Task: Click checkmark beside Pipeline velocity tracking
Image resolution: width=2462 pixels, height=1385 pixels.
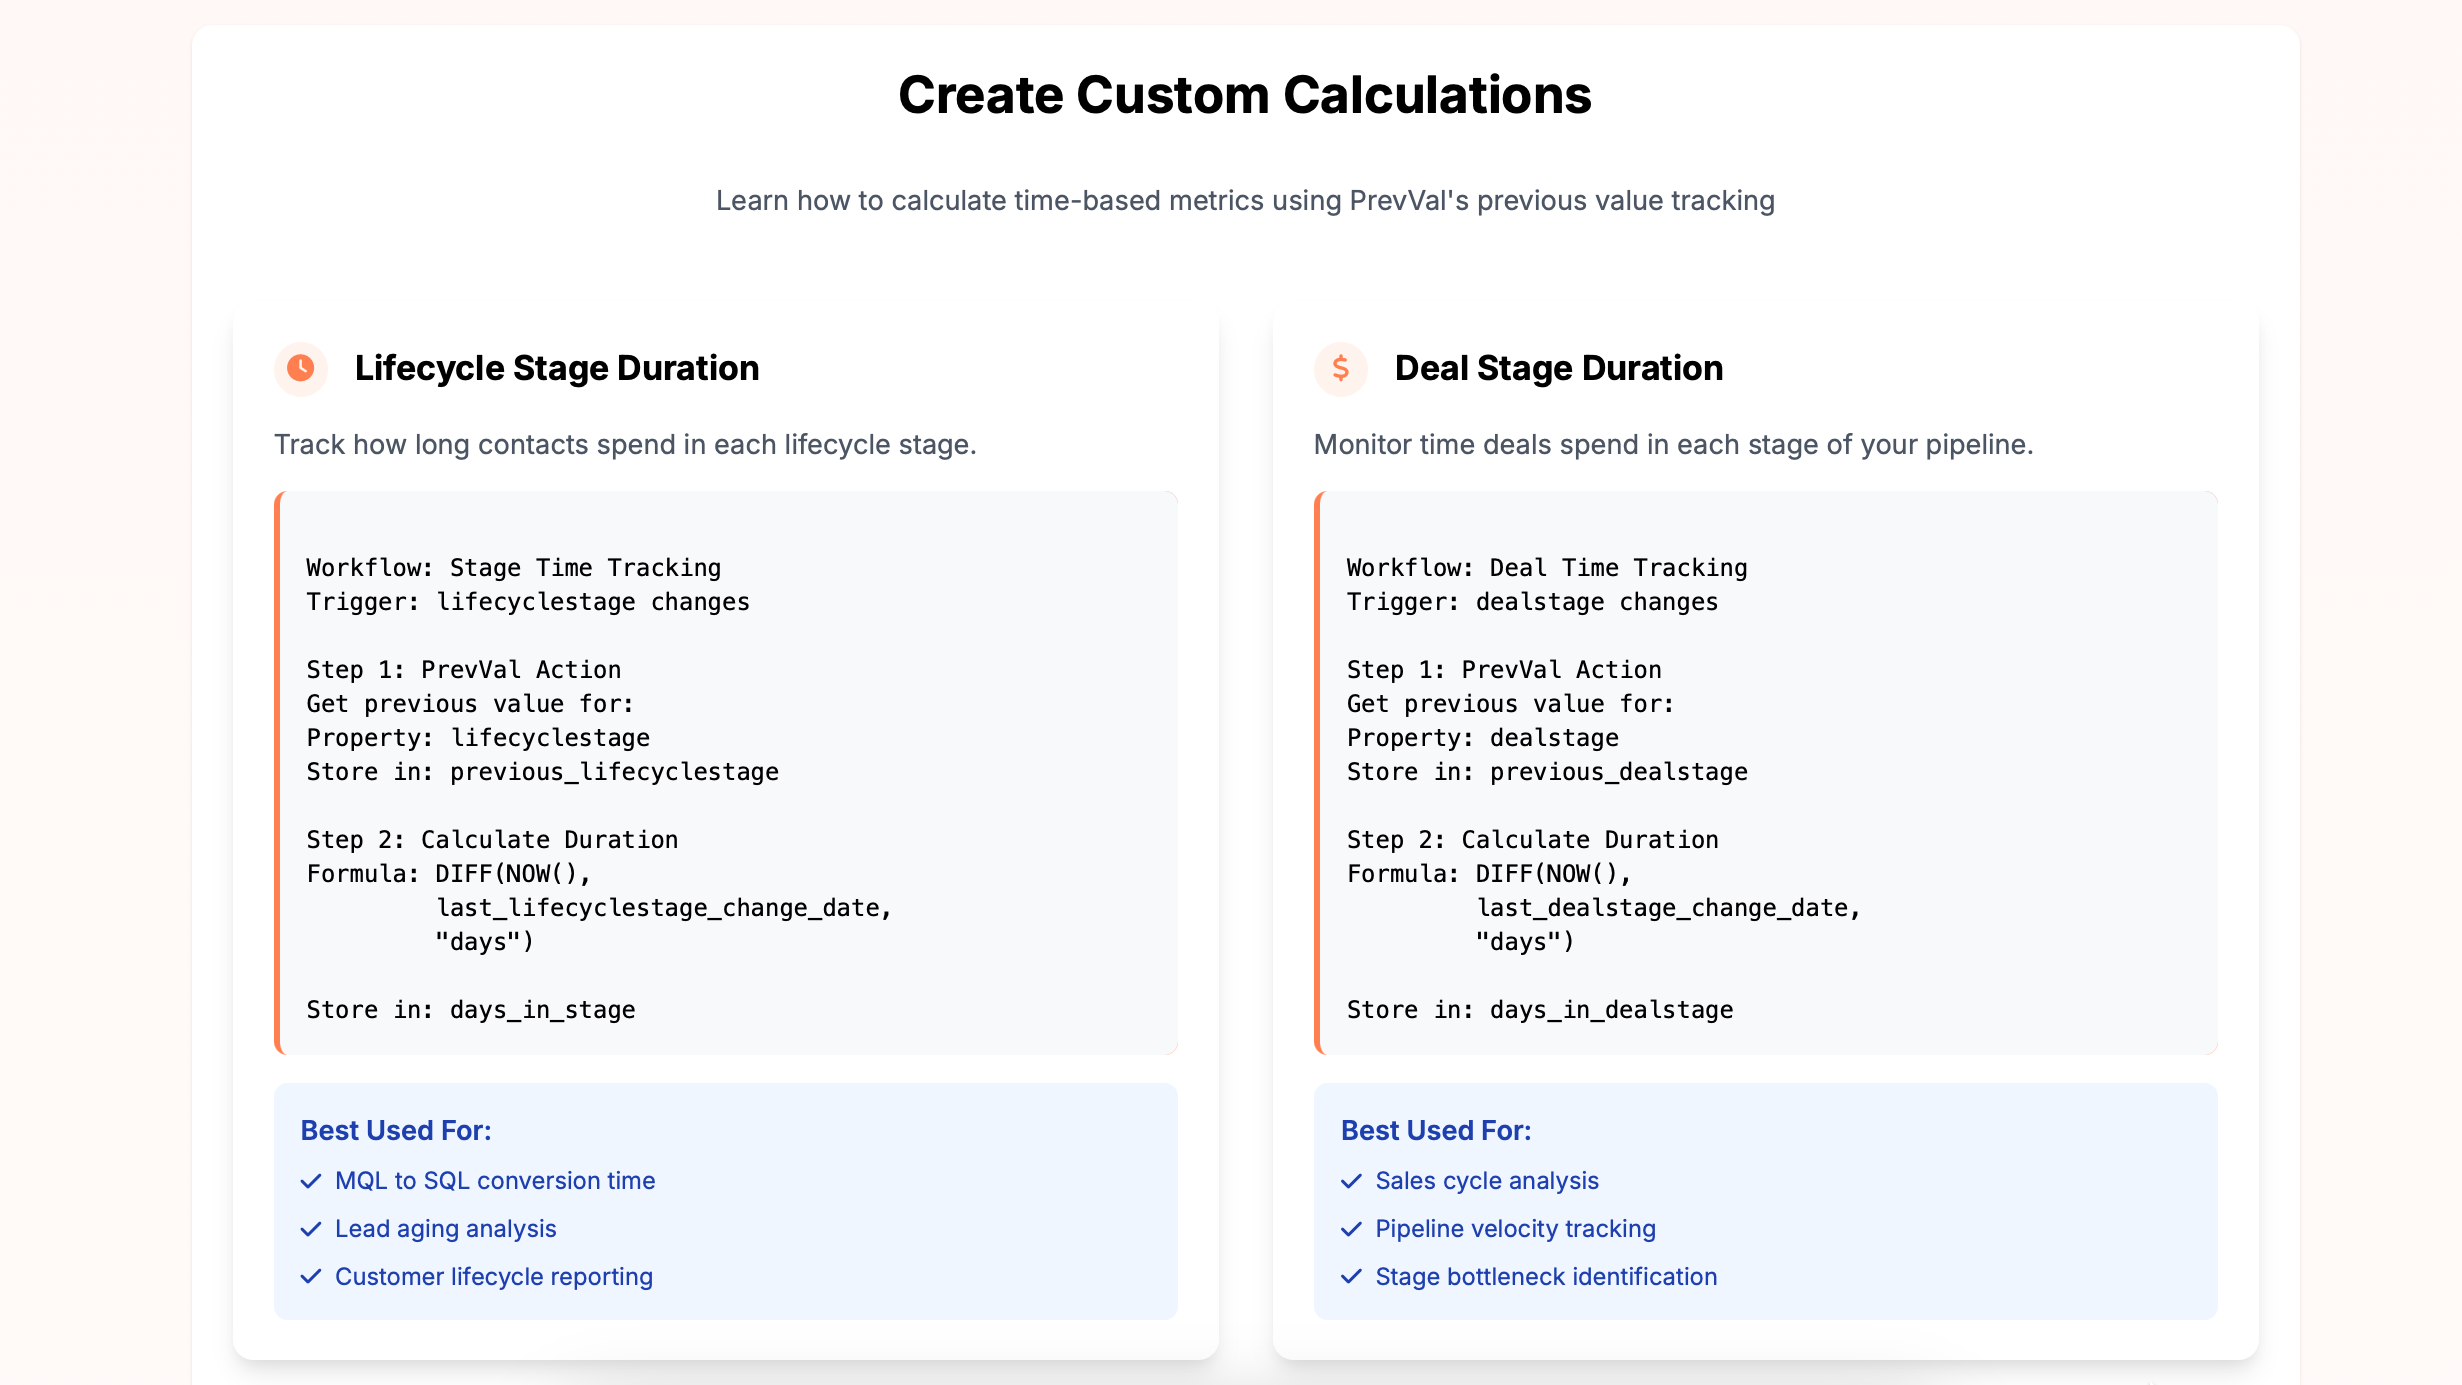Action: [1351, 1229]
